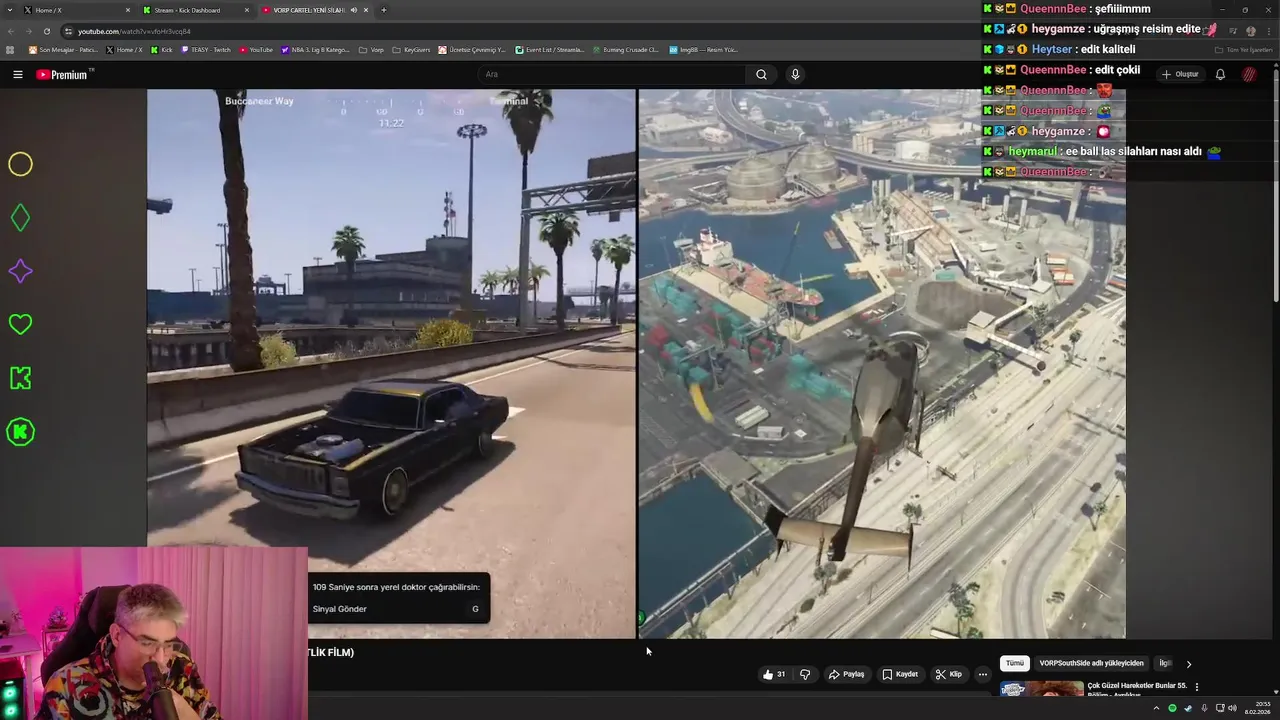Open options for Çok Güzel Hareketler video
The width and height of the screenshot is (1280, 720).
click(1196, 687)
